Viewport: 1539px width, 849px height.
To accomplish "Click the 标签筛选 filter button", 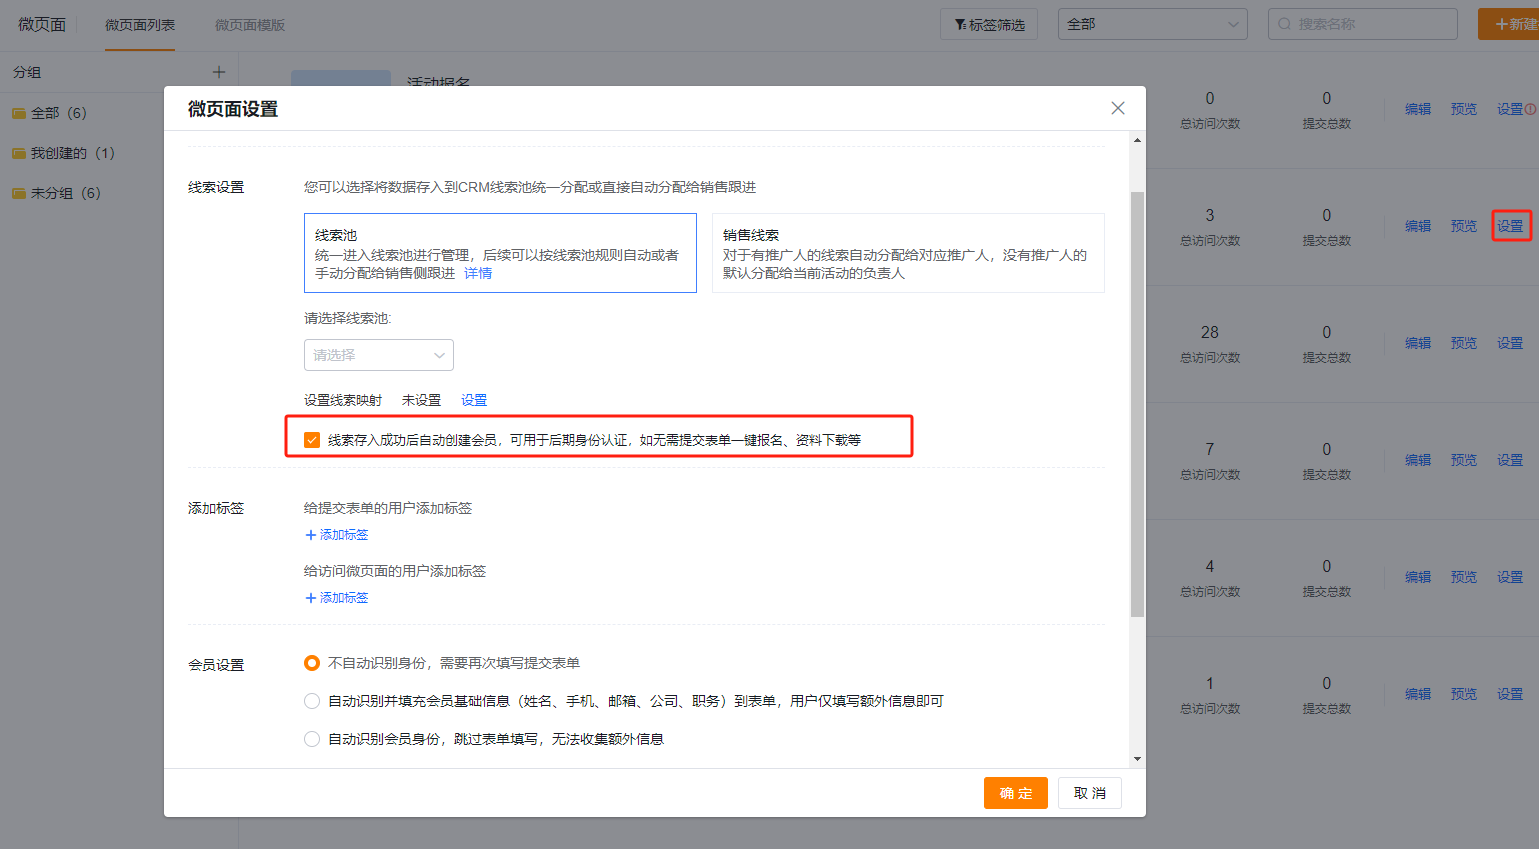I will tap(989, 24).
